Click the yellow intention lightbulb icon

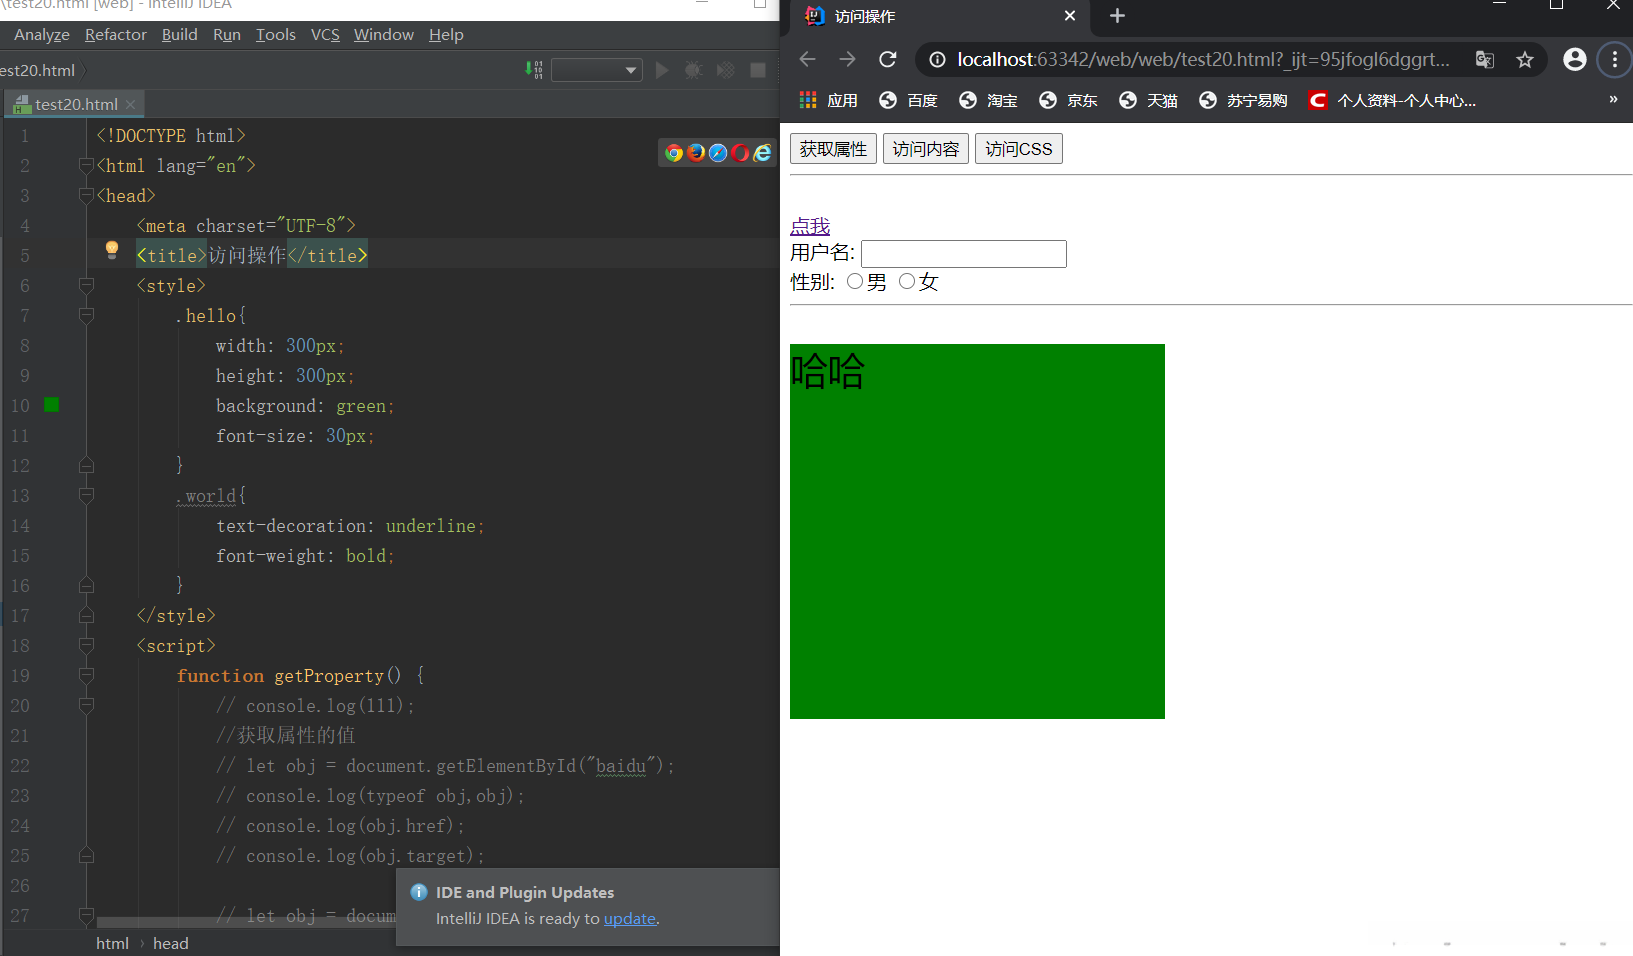(x=112, y=250)
